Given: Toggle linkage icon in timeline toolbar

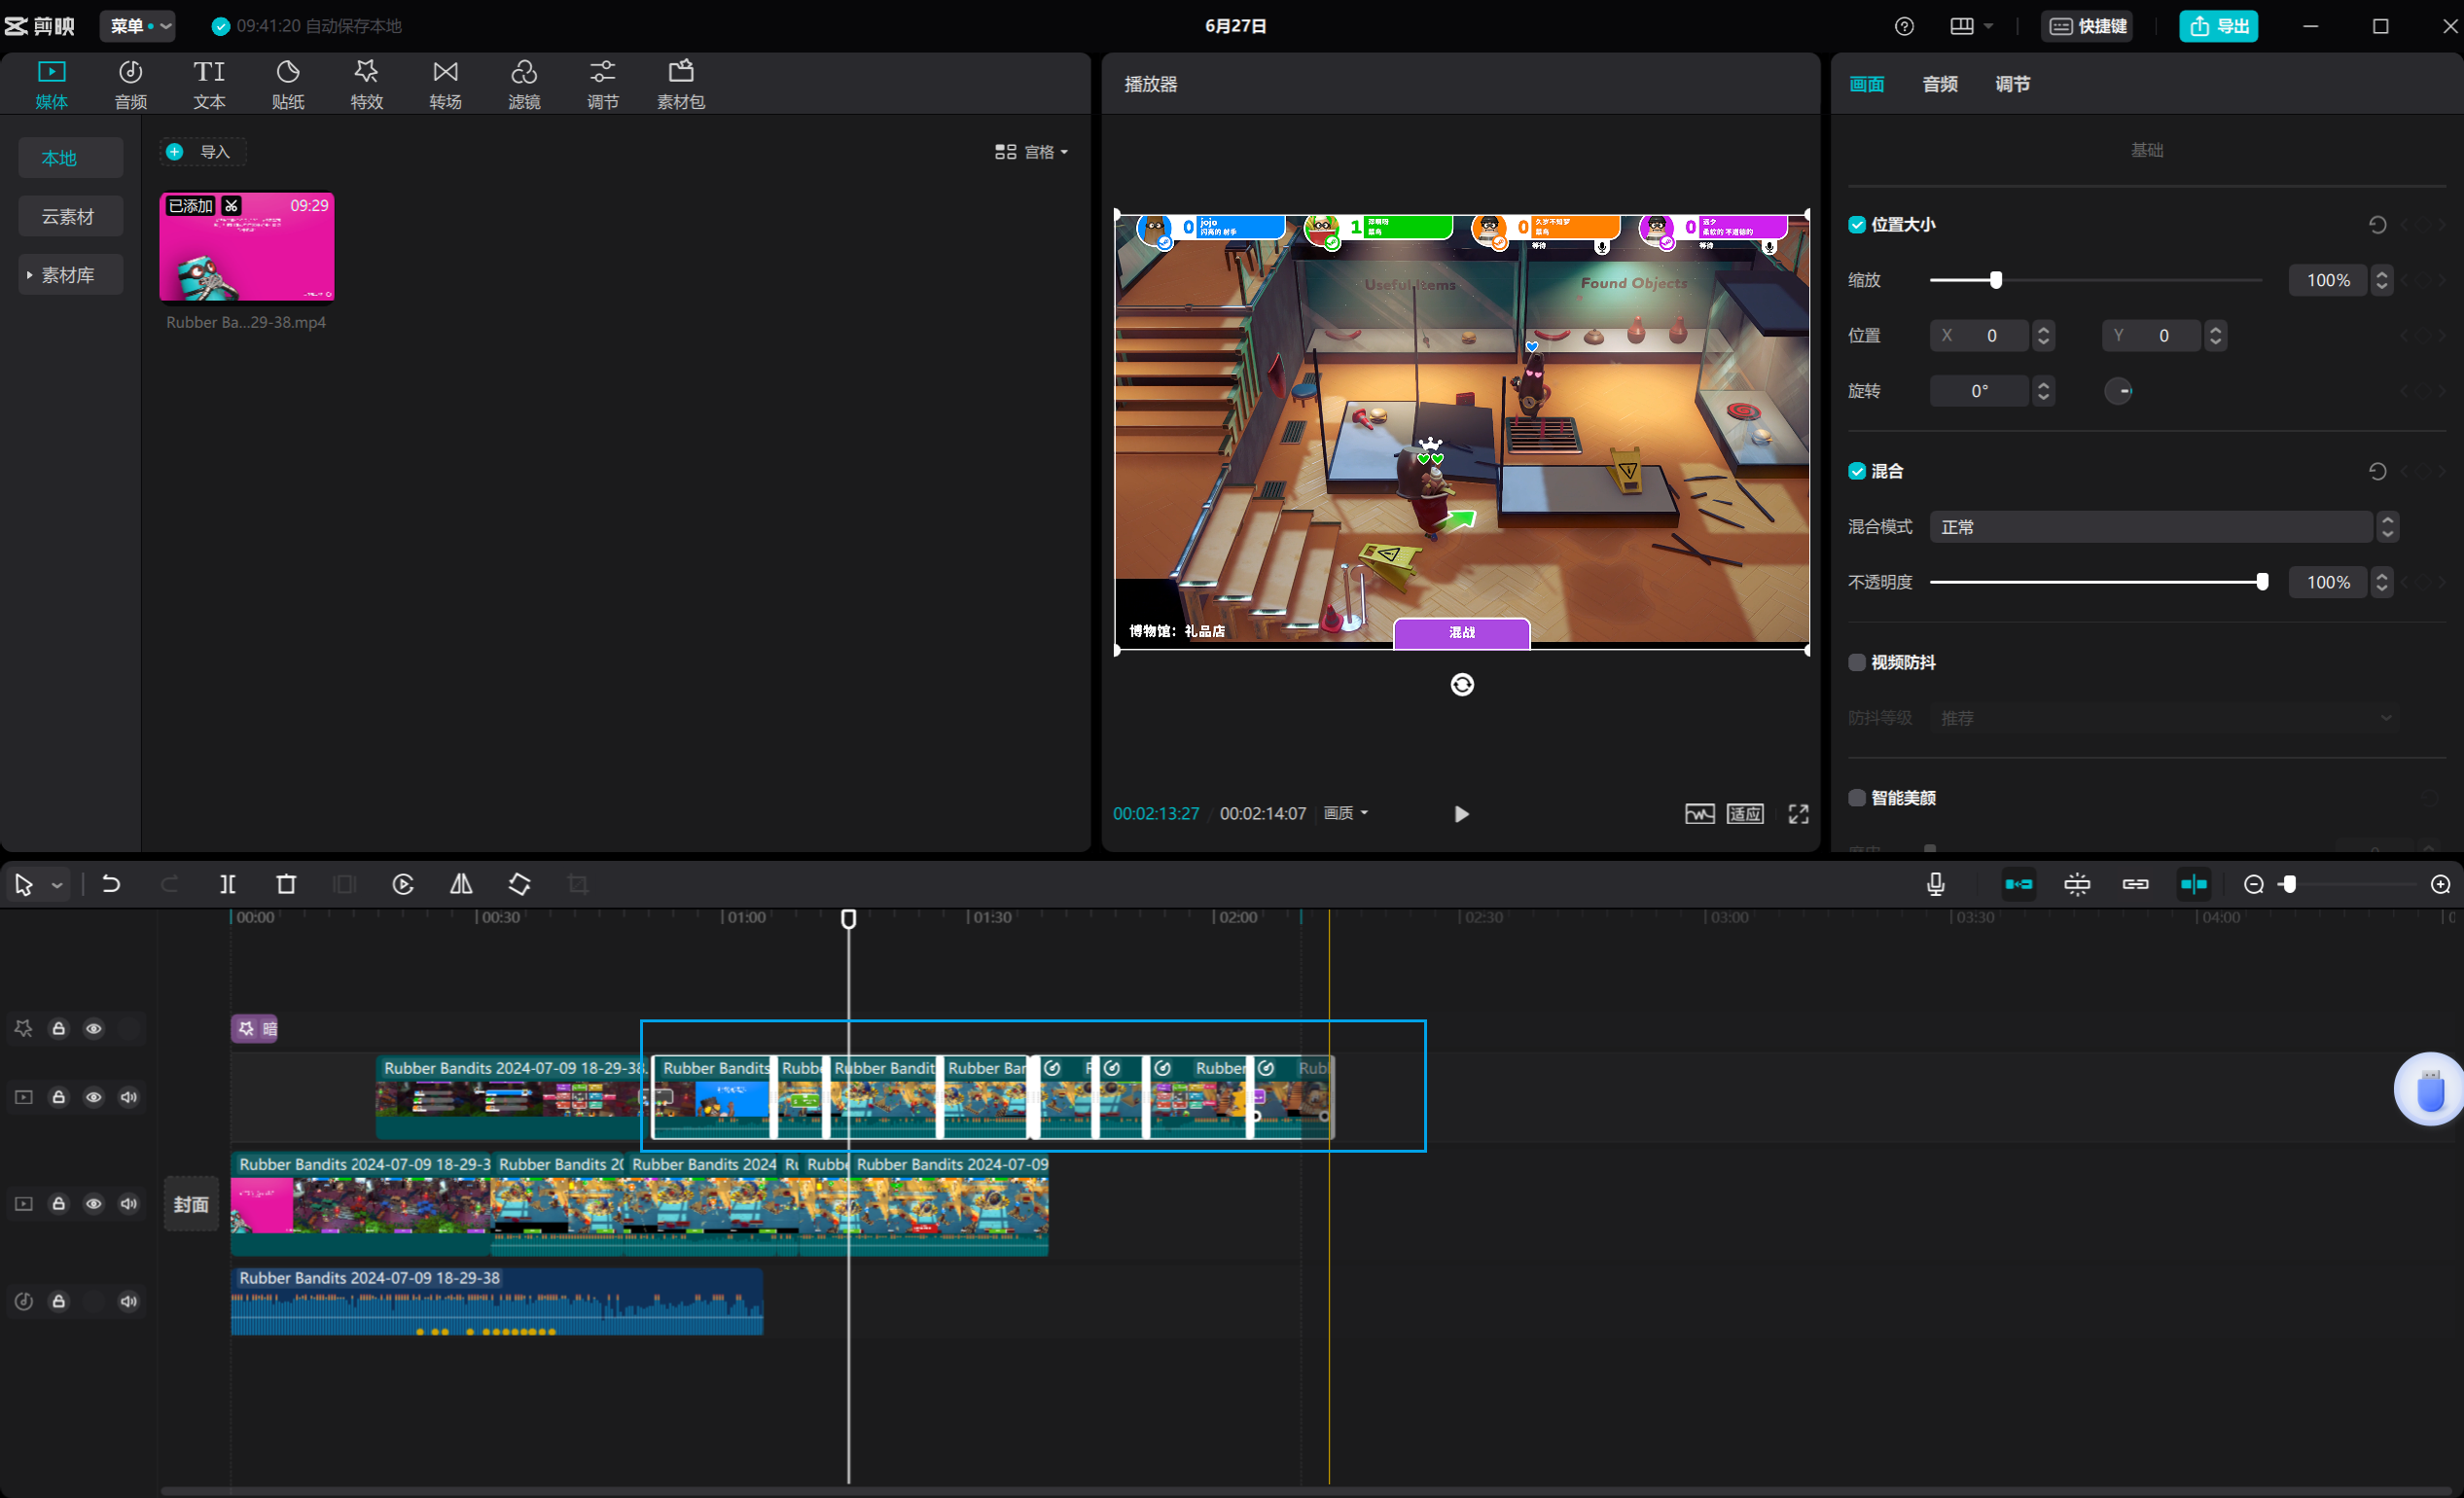Looking at the screenshot, I should coord(2135,884).
